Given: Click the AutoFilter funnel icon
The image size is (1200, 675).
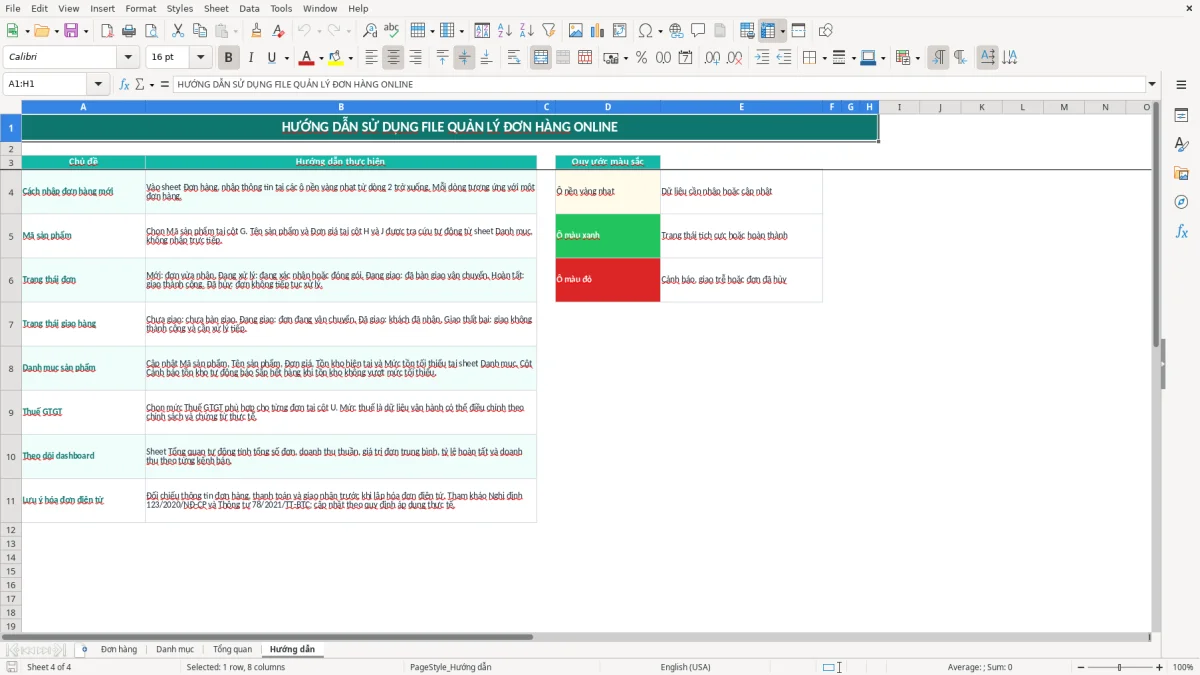Looking at the screenshot, I should tap(548, 31).
